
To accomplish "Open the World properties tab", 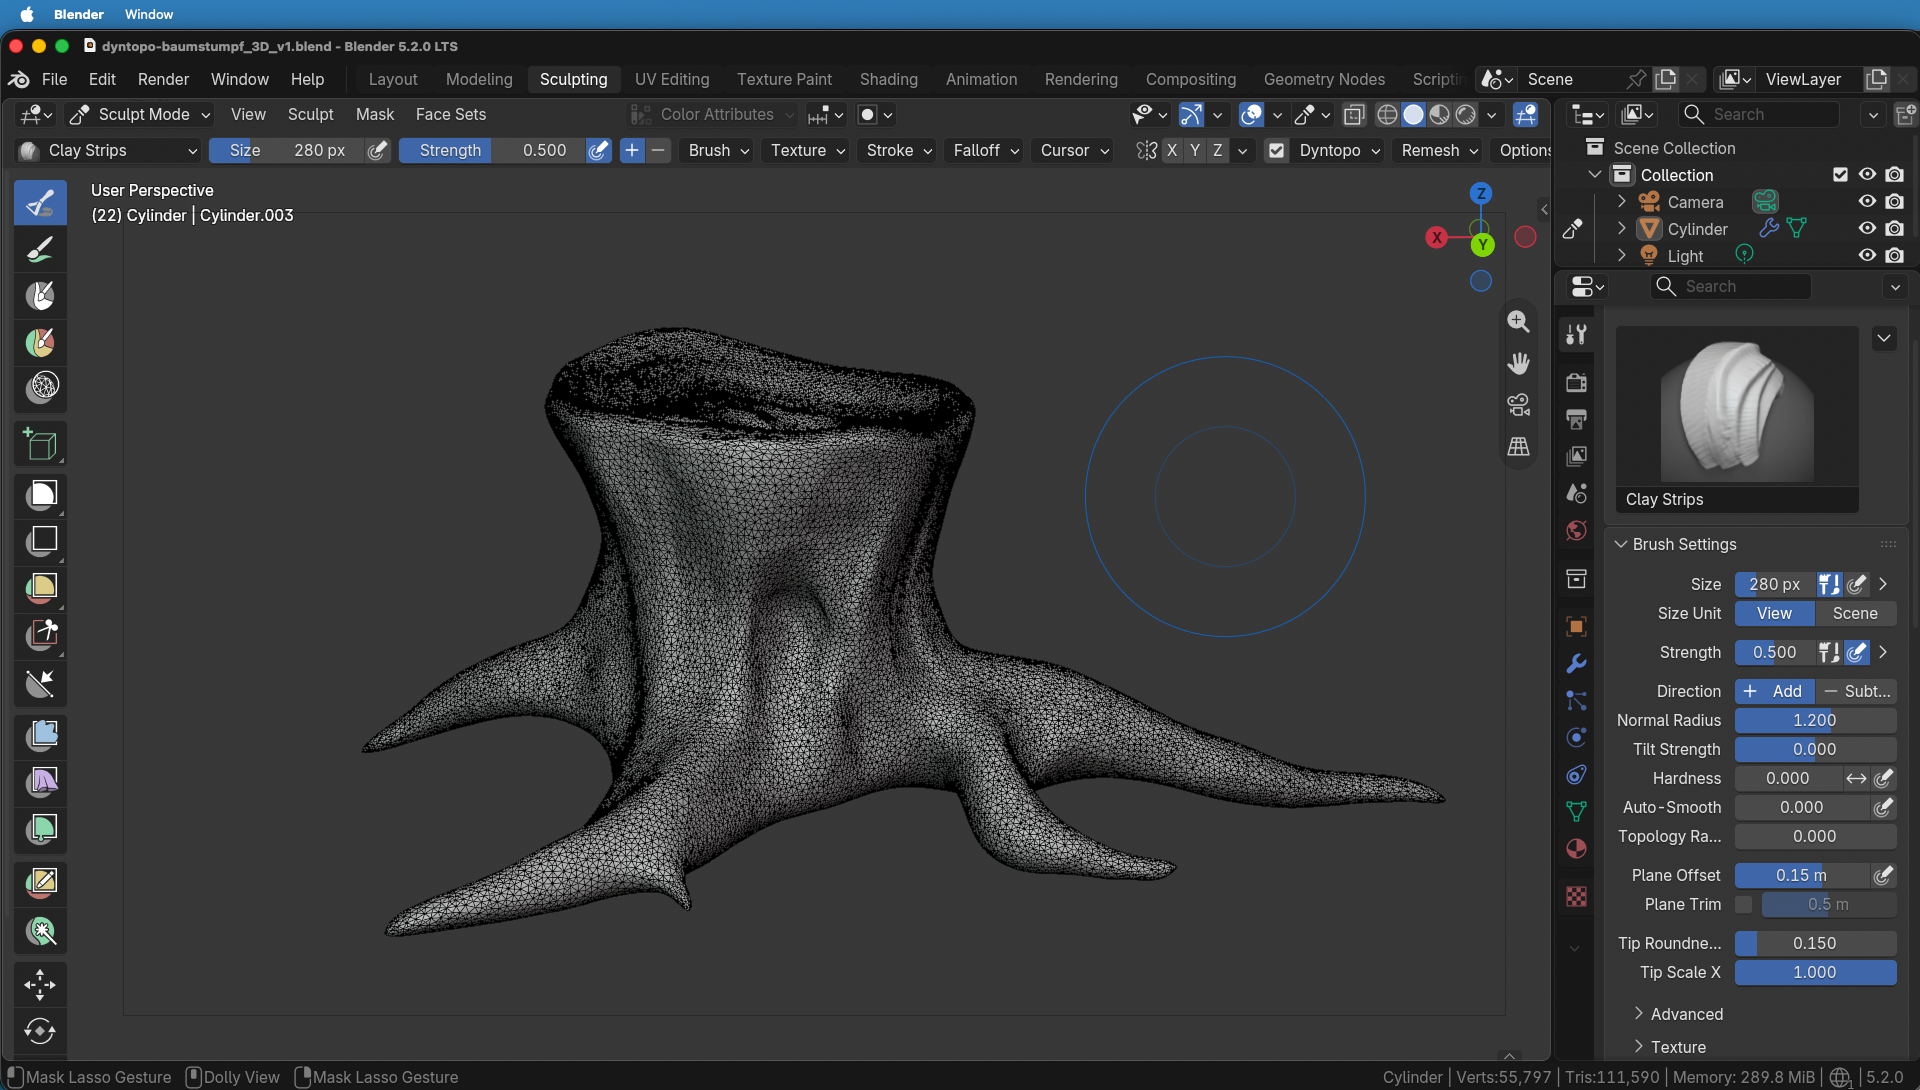I will [x=1577, y=530].
